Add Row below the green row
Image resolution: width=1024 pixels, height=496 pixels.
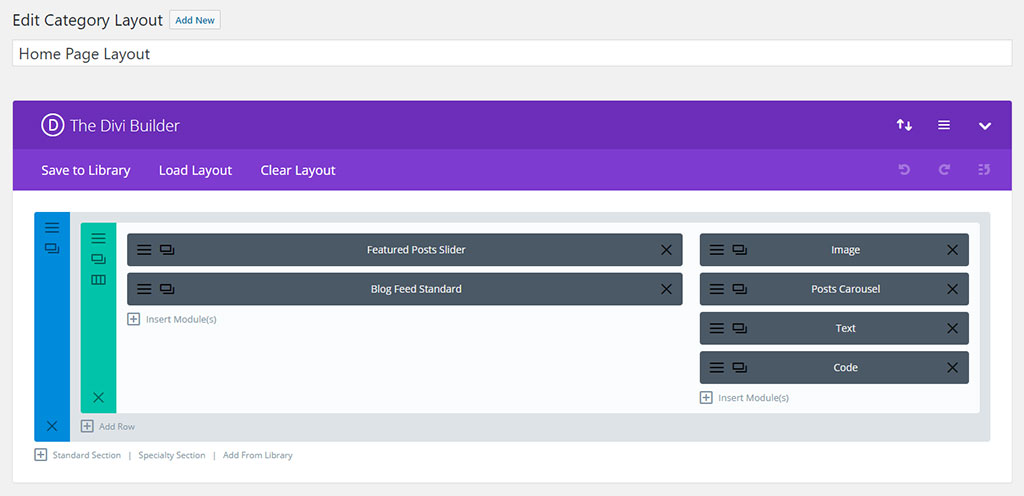pos(108,426)
